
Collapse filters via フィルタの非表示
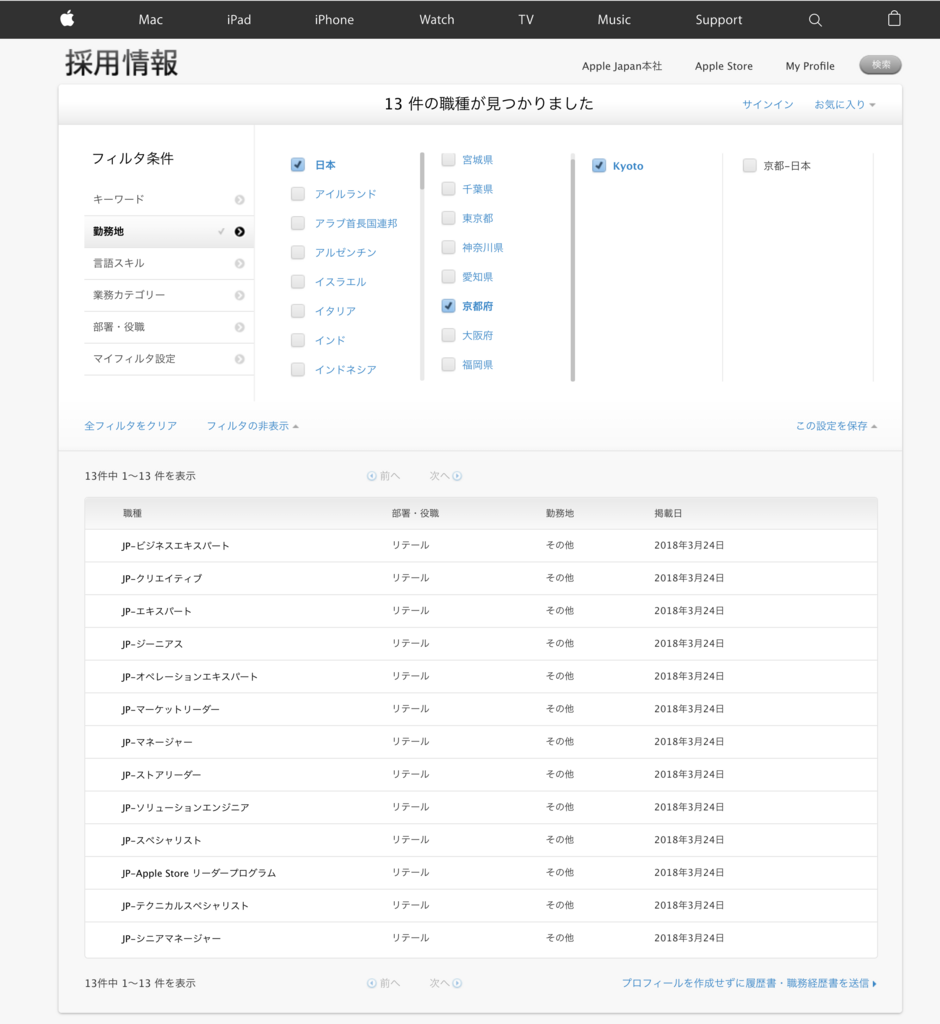pos(253,426)
